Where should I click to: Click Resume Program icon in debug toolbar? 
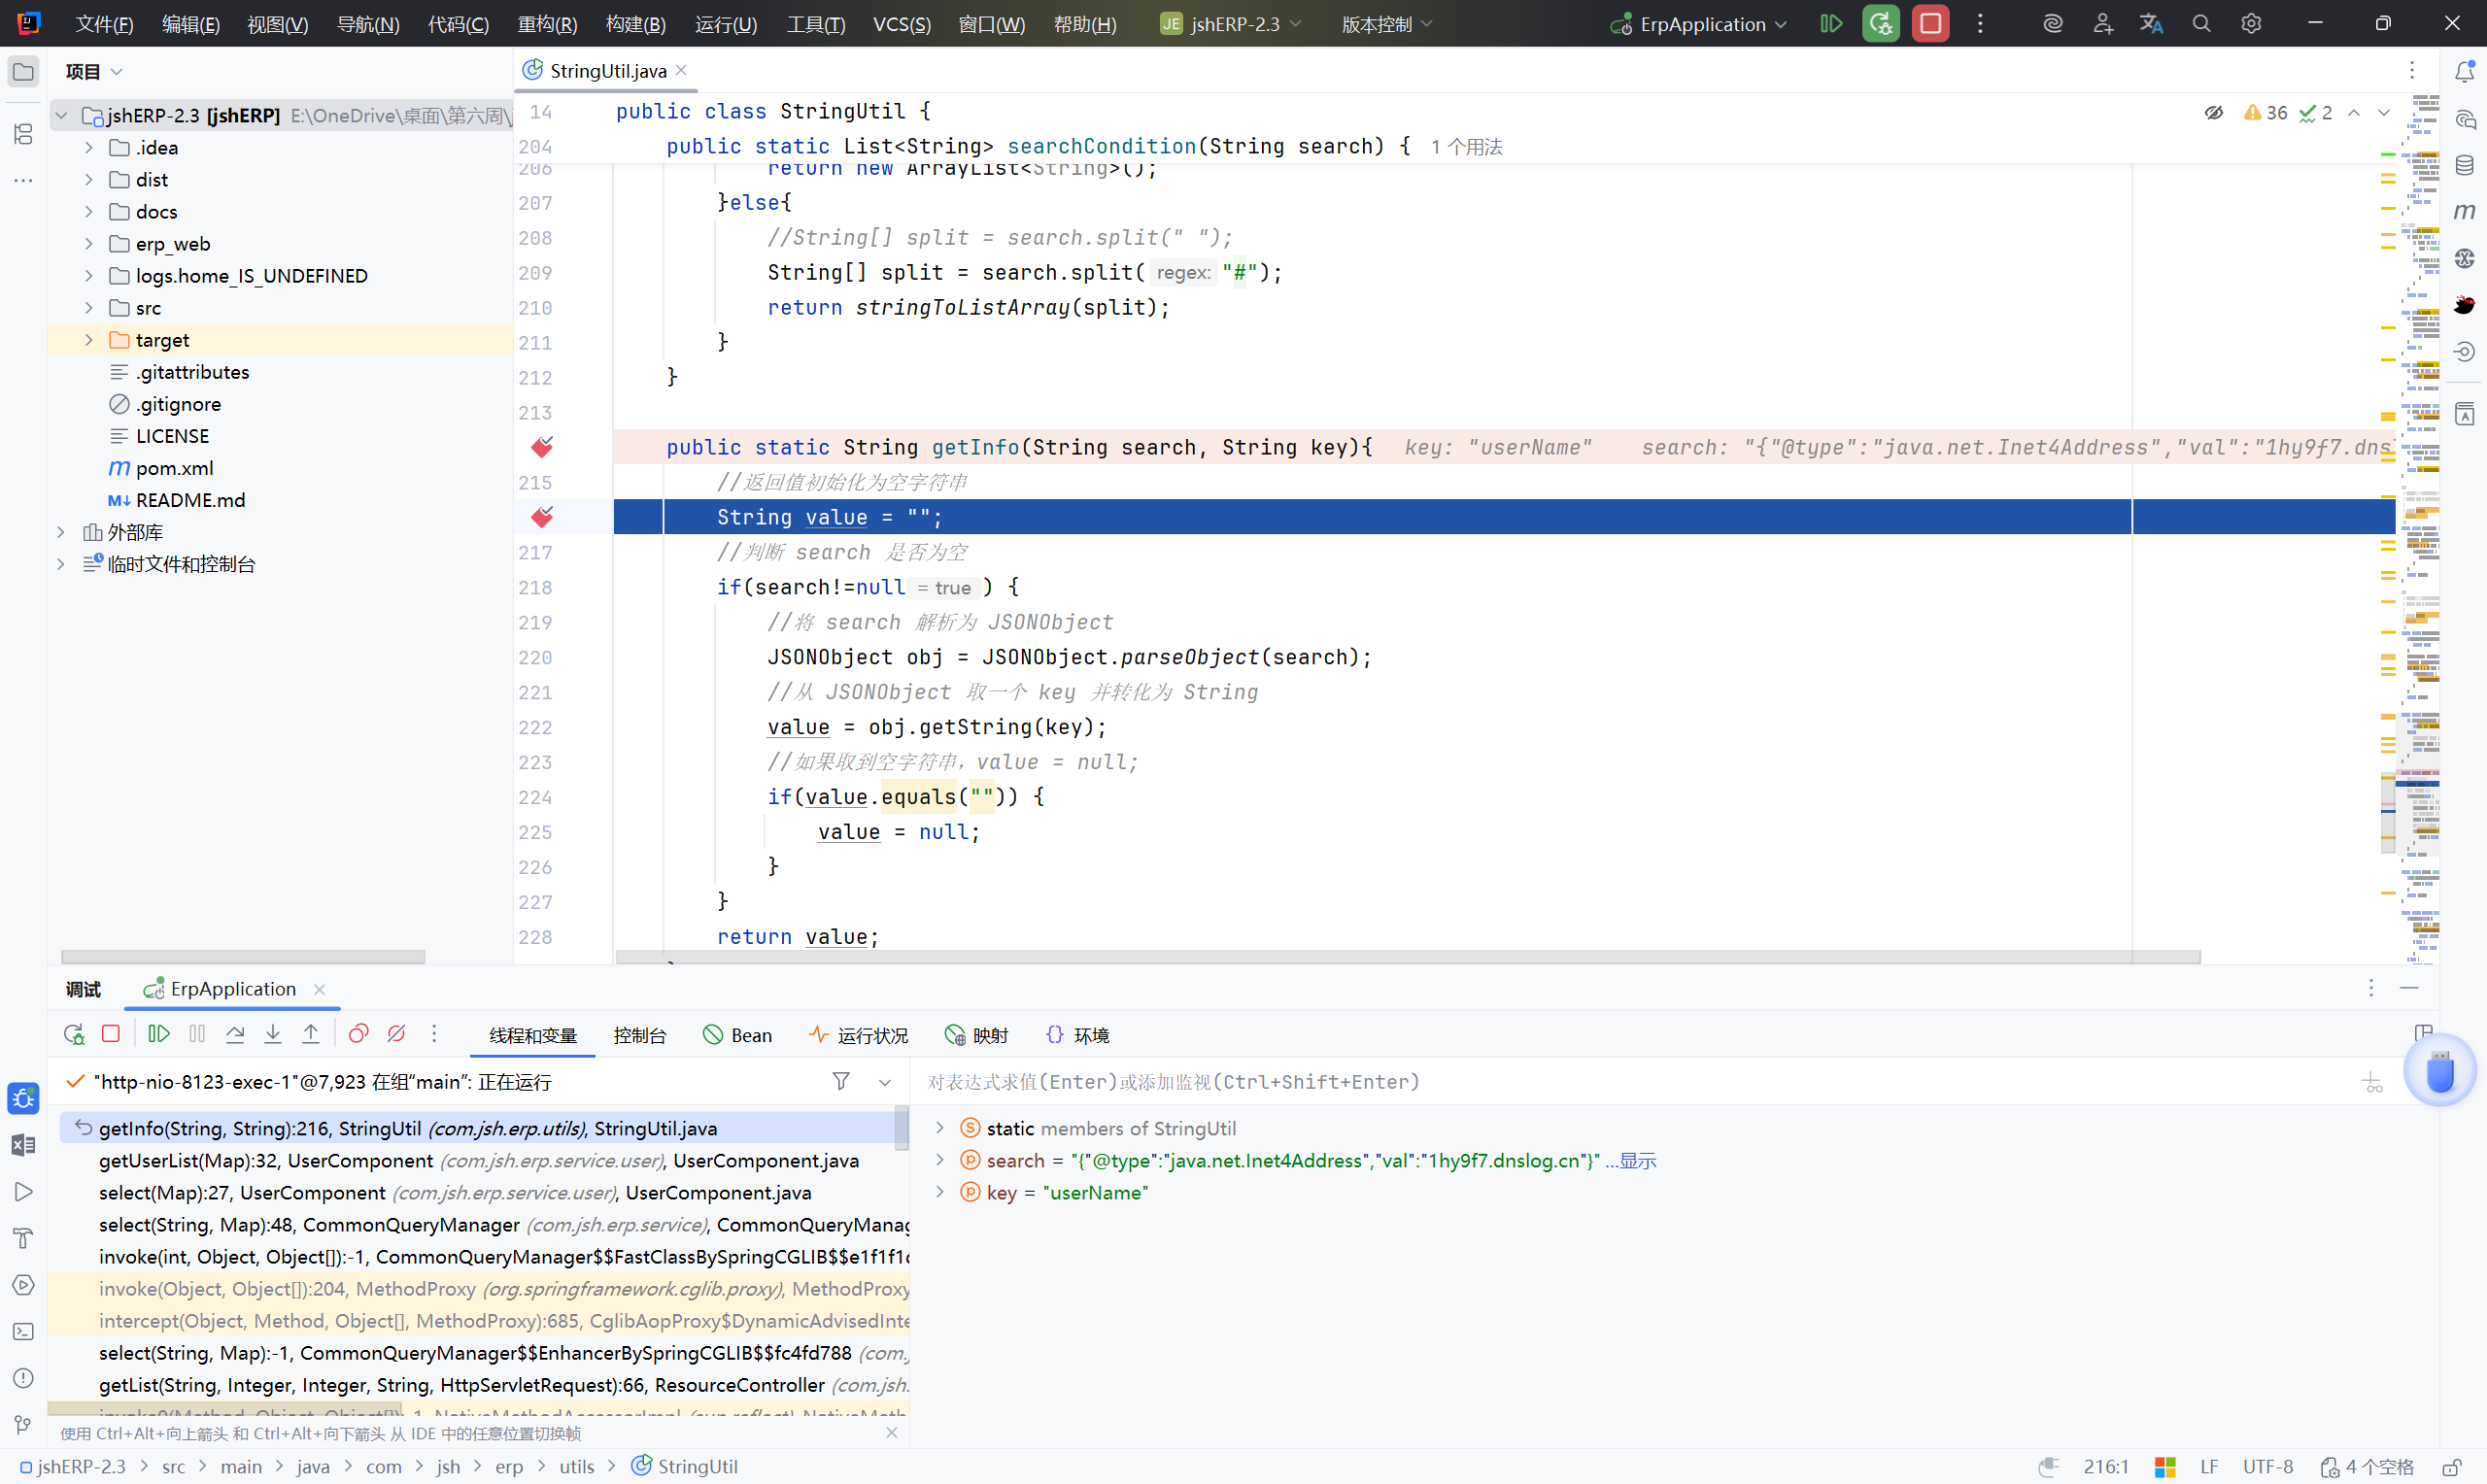(158, 1034)
